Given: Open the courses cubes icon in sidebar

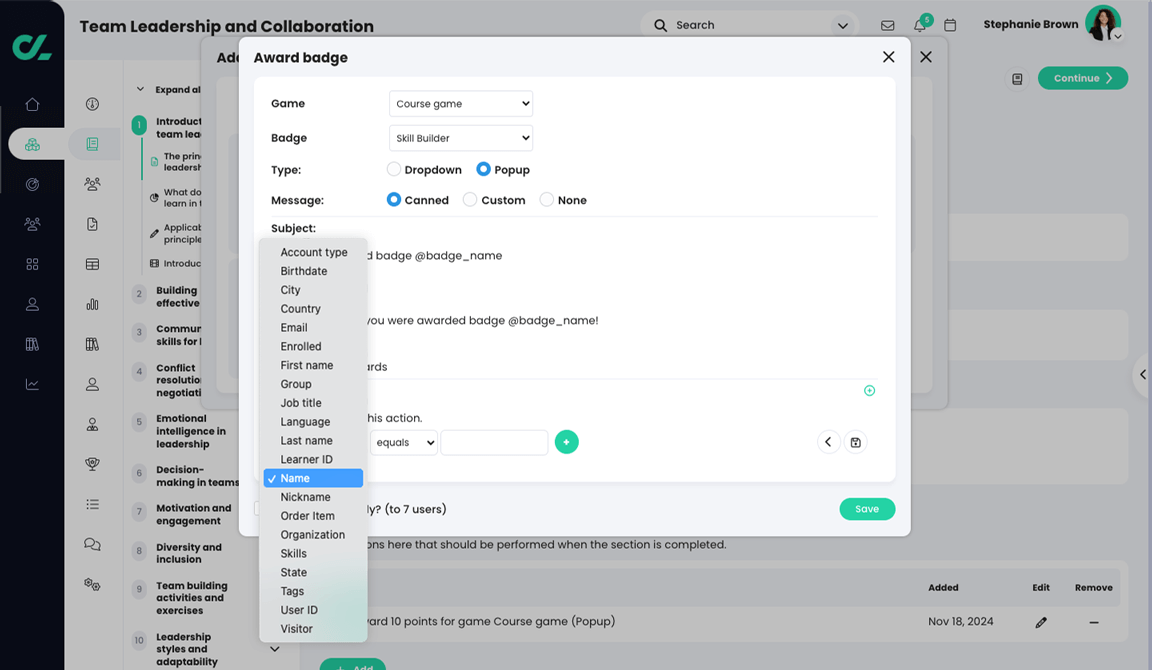Looking at the screenshot, I should tap(32, 145).
